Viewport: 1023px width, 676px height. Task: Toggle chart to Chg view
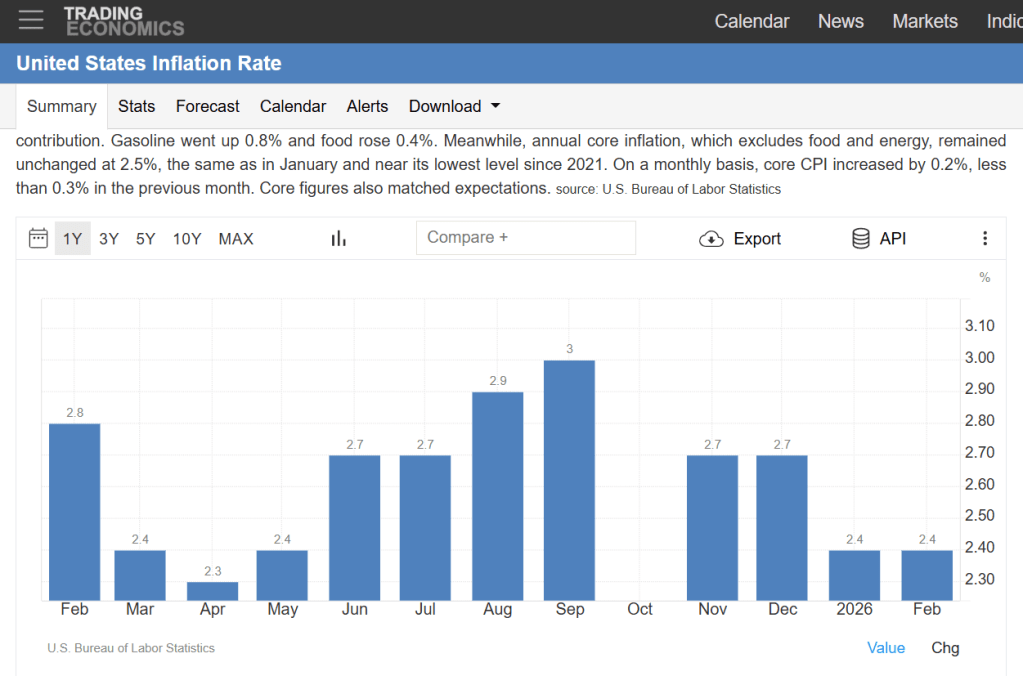[x=945, y=648]
